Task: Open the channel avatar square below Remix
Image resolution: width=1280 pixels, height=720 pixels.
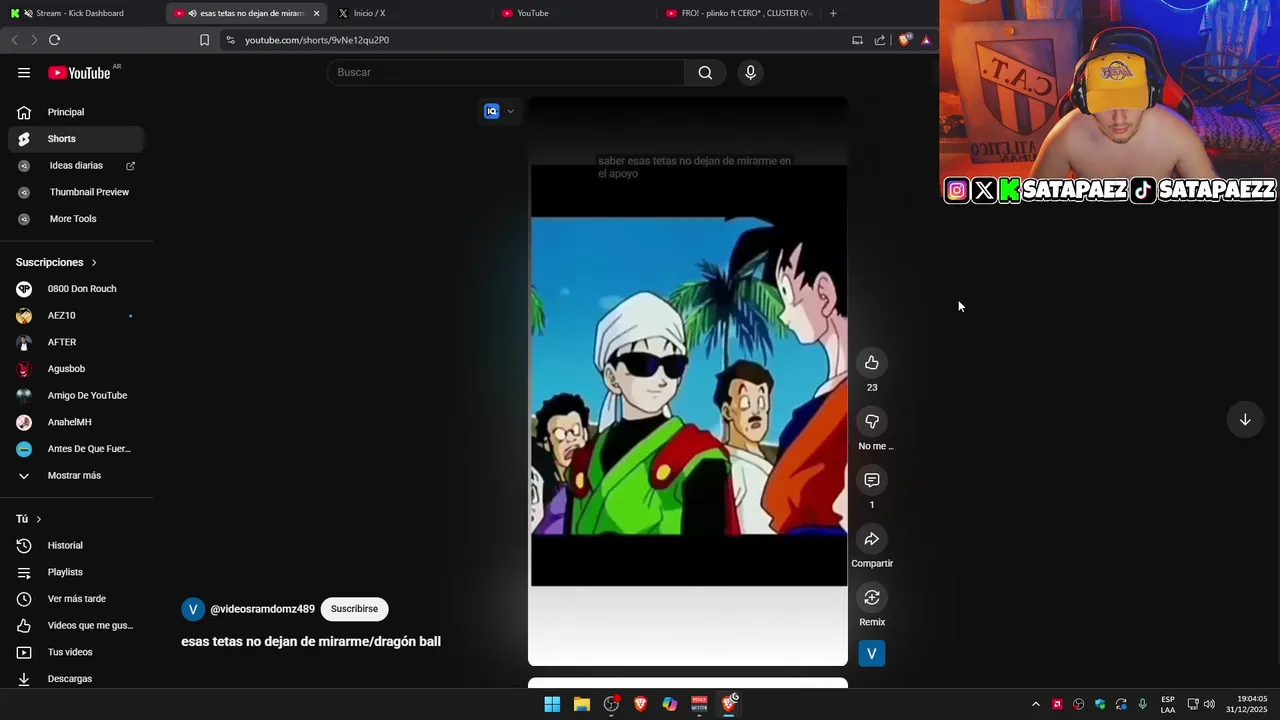Action: [x=872, y=654]
